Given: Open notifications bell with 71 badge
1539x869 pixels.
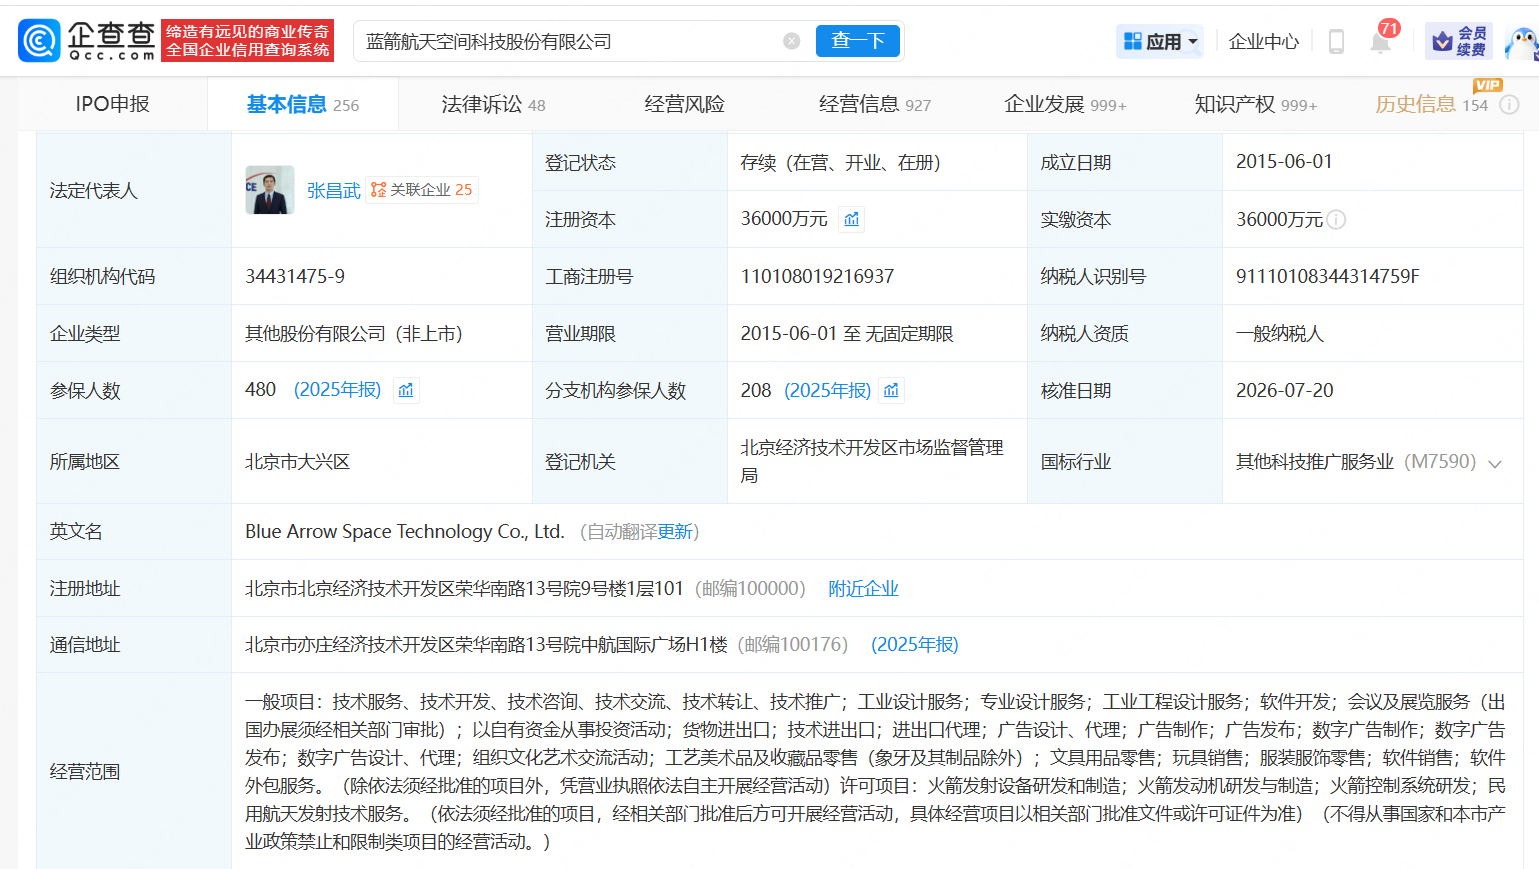Looking at the screenshot, I should 1381,41.
